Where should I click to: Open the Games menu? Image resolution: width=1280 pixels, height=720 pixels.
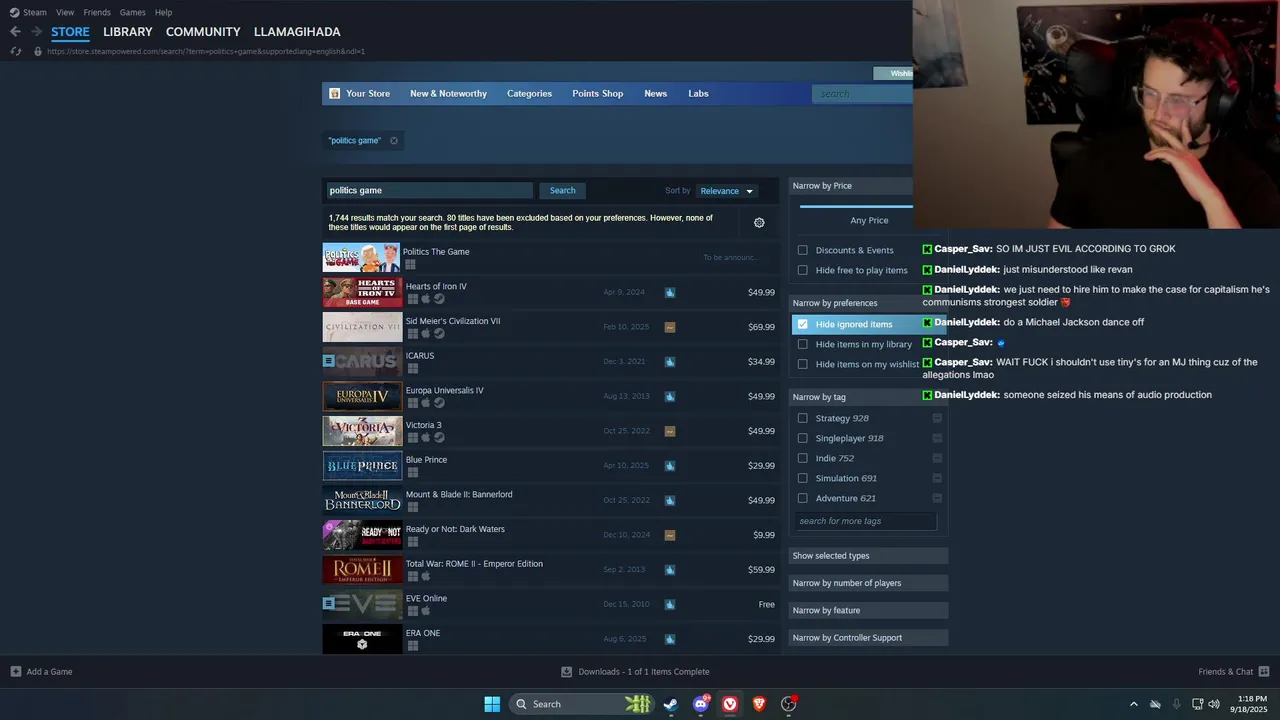click(133, 12)
